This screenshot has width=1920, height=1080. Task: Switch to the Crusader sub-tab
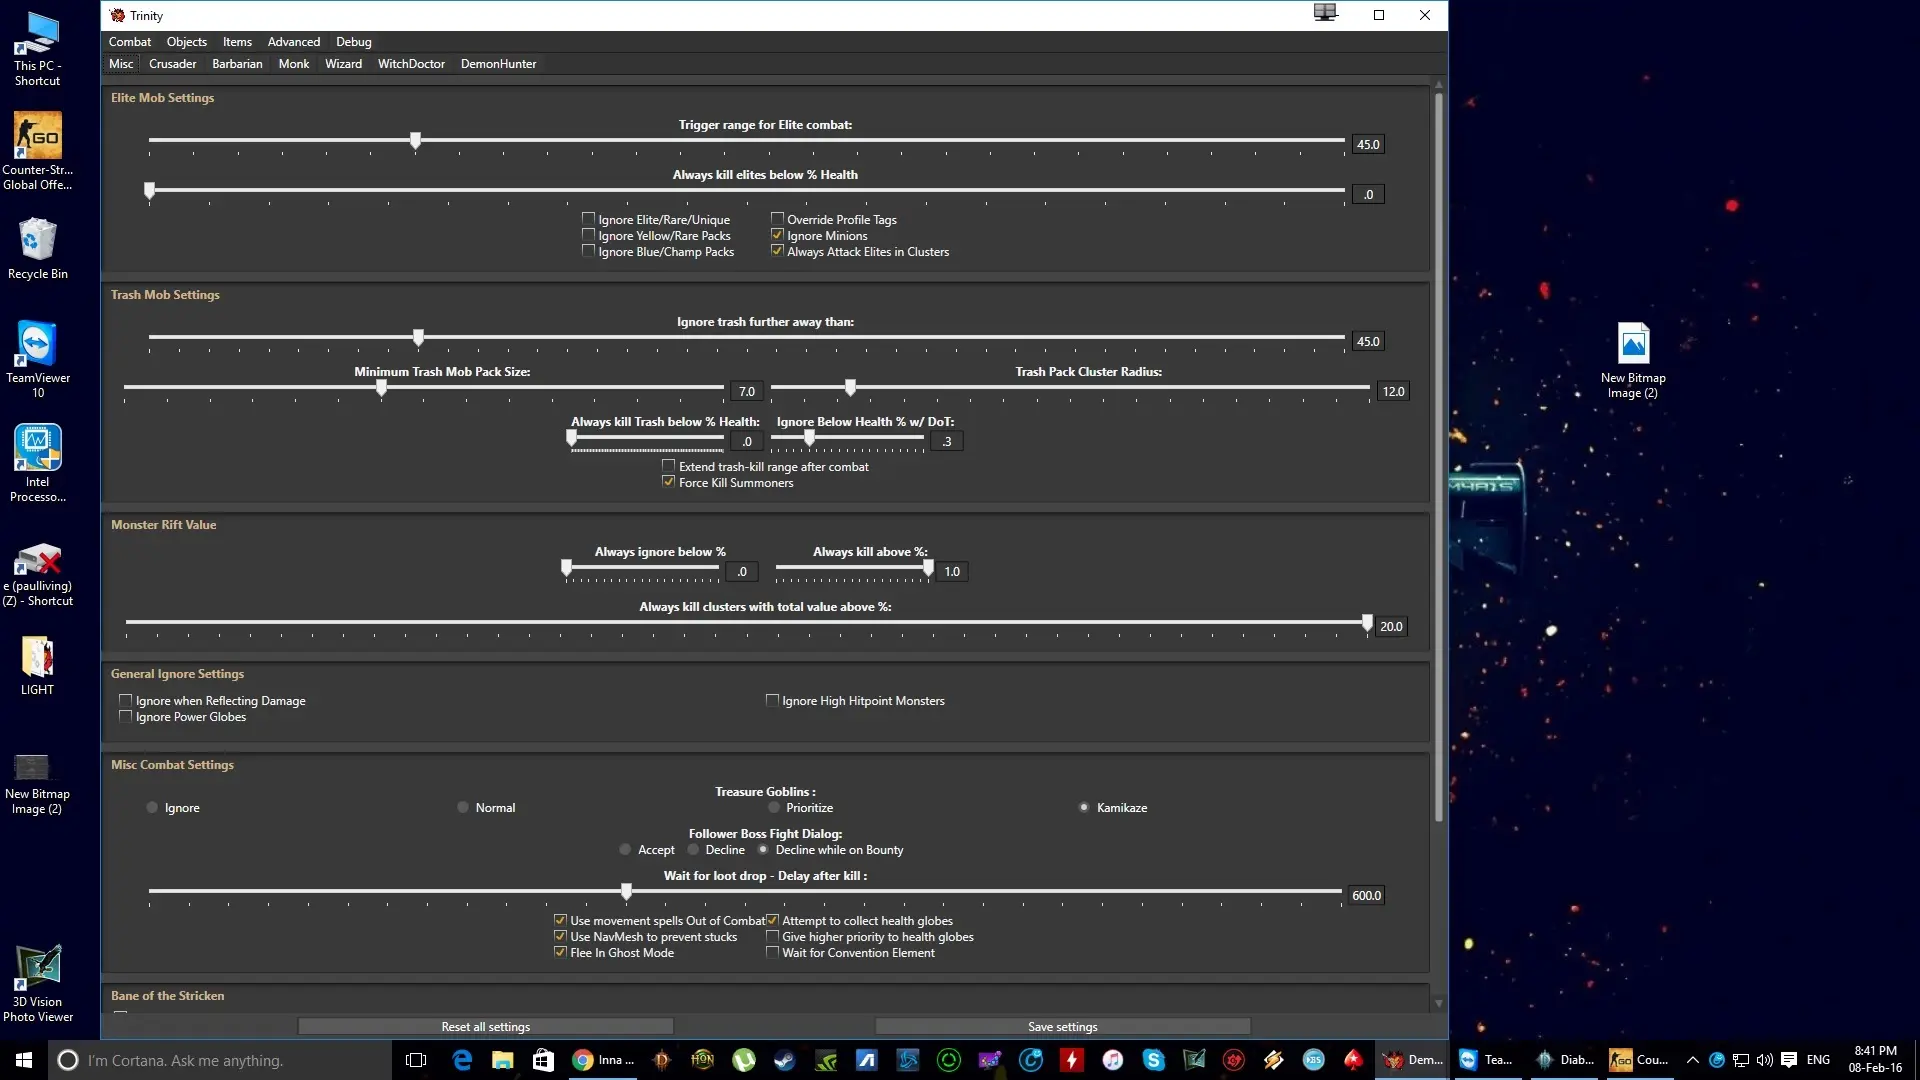coord(173,64)
